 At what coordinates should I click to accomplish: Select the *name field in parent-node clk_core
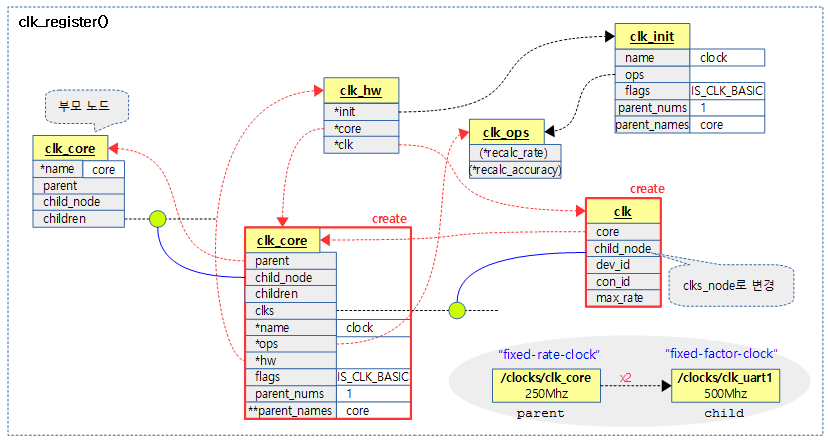point(58,169)
